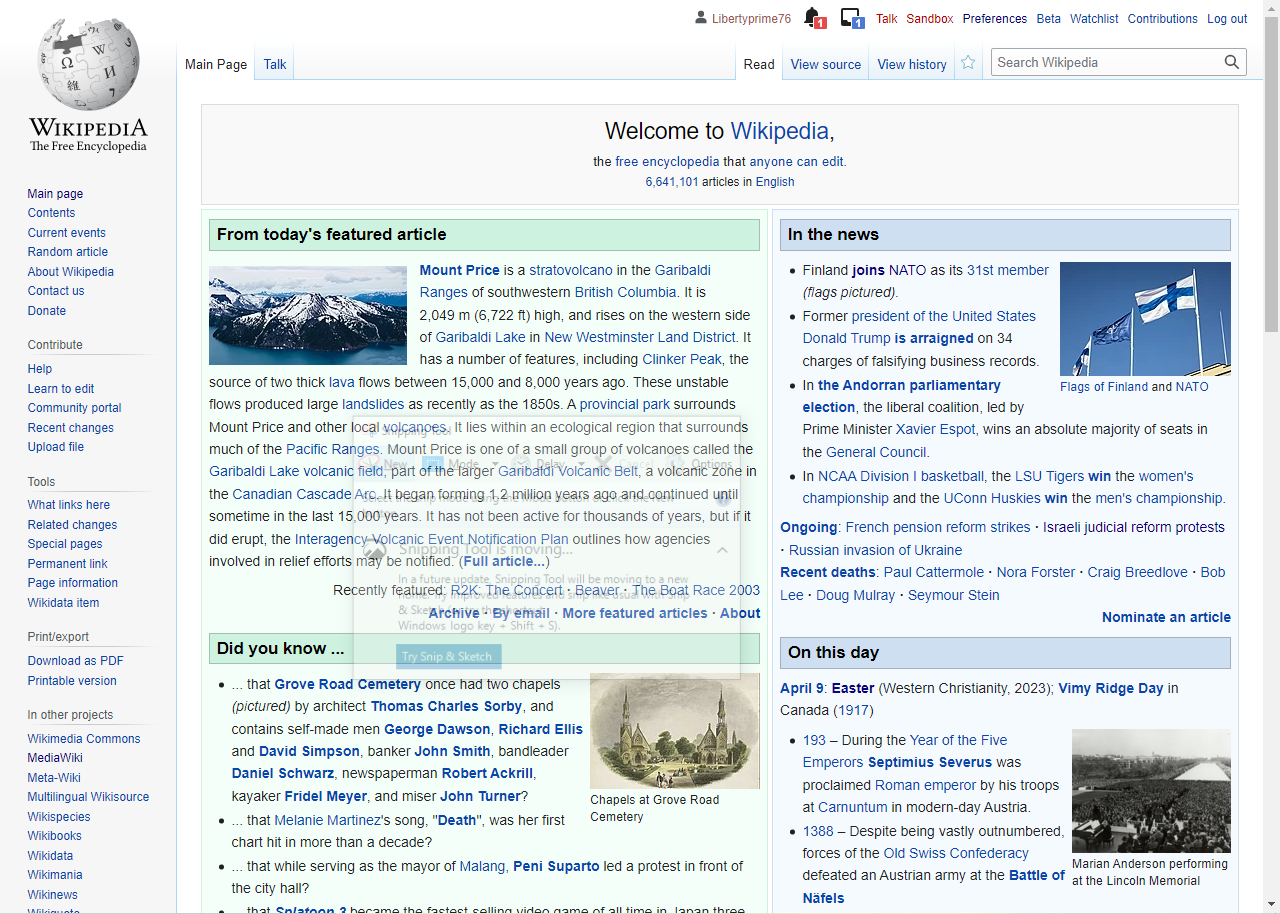Go to Current events in sidebar
1280x914 pixels.
pos(66,233)
